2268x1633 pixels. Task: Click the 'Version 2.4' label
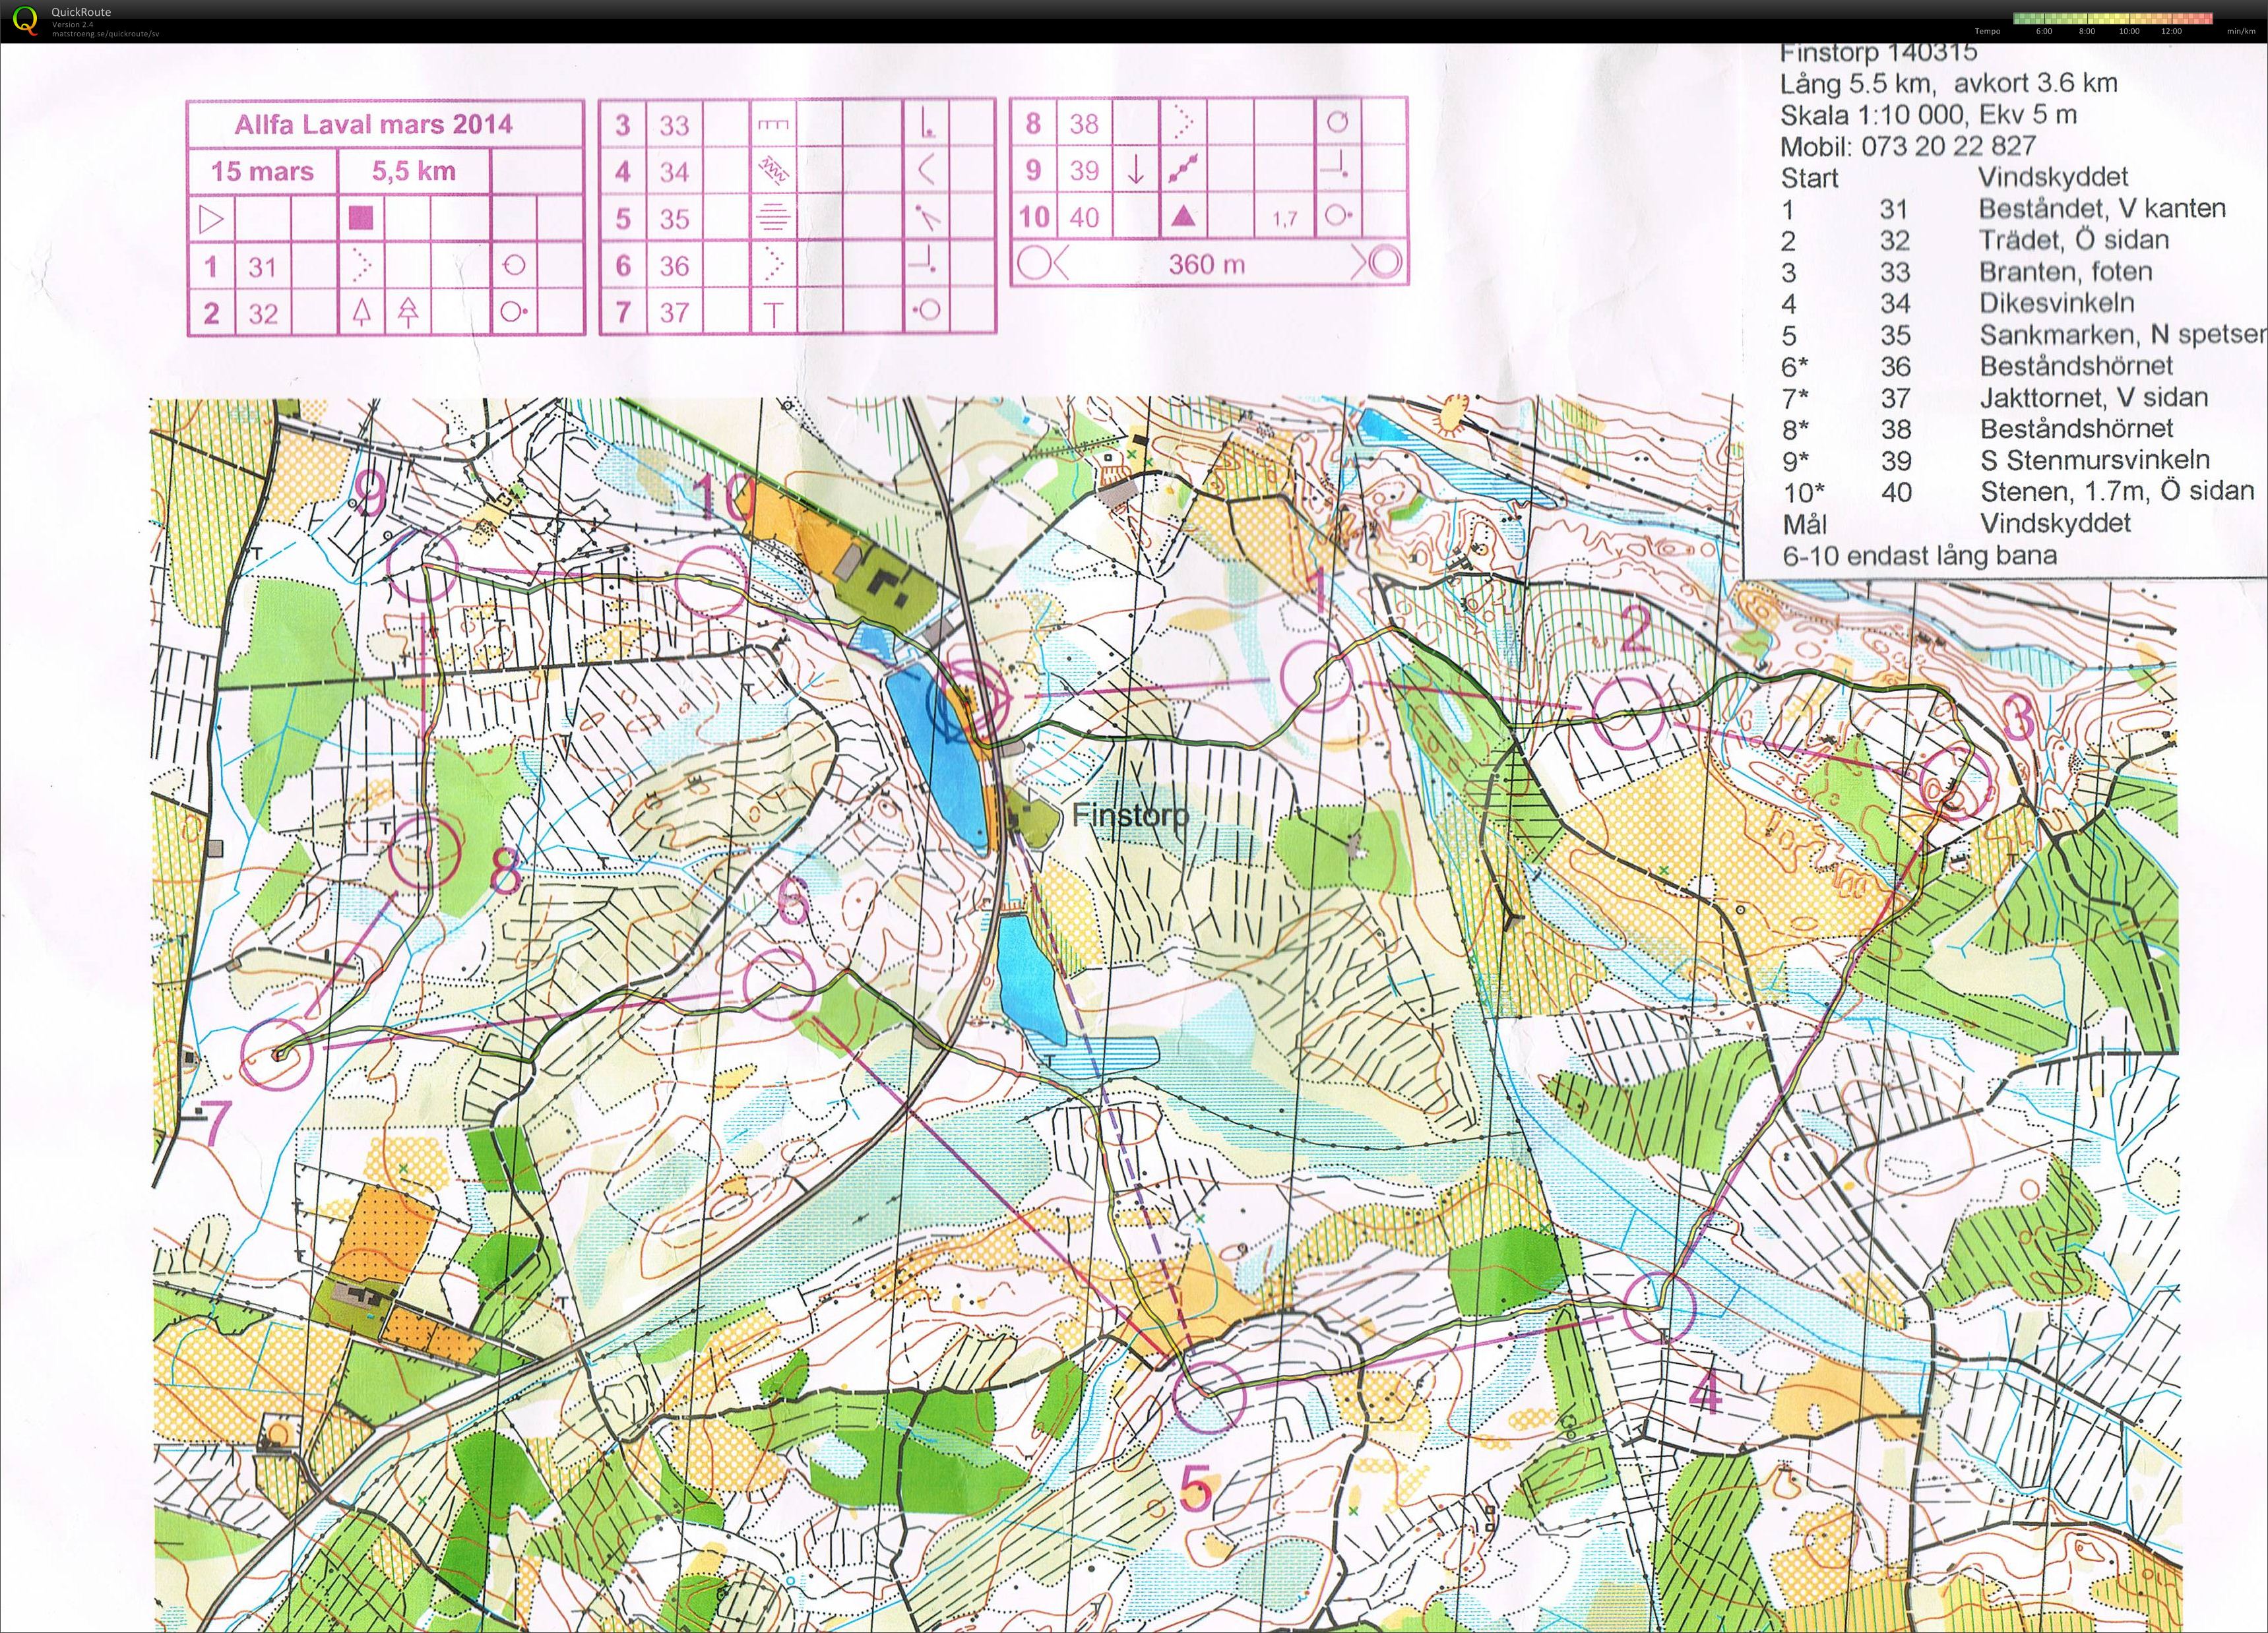tap(72, 24)
